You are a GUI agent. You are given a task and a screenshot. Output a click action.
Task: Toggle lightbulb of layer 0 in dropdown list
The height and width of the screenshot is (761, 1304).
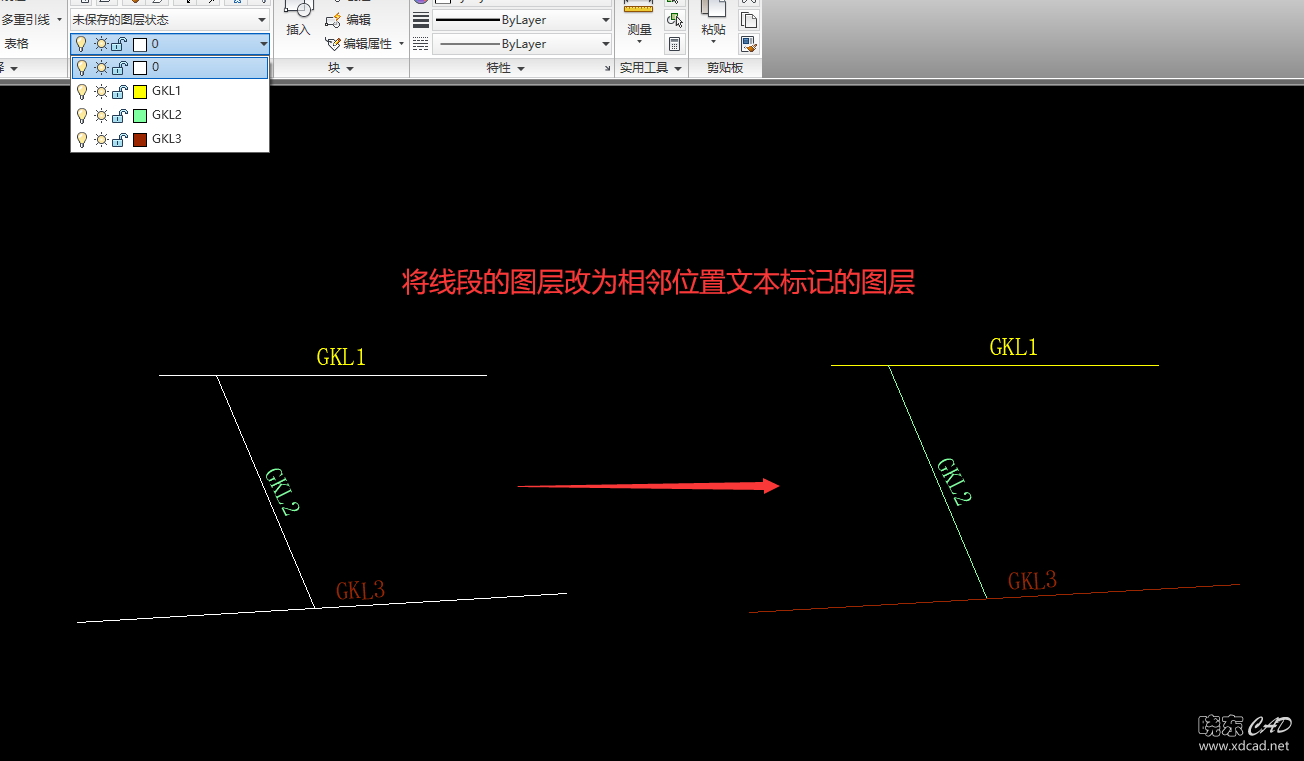pos(82,67)
